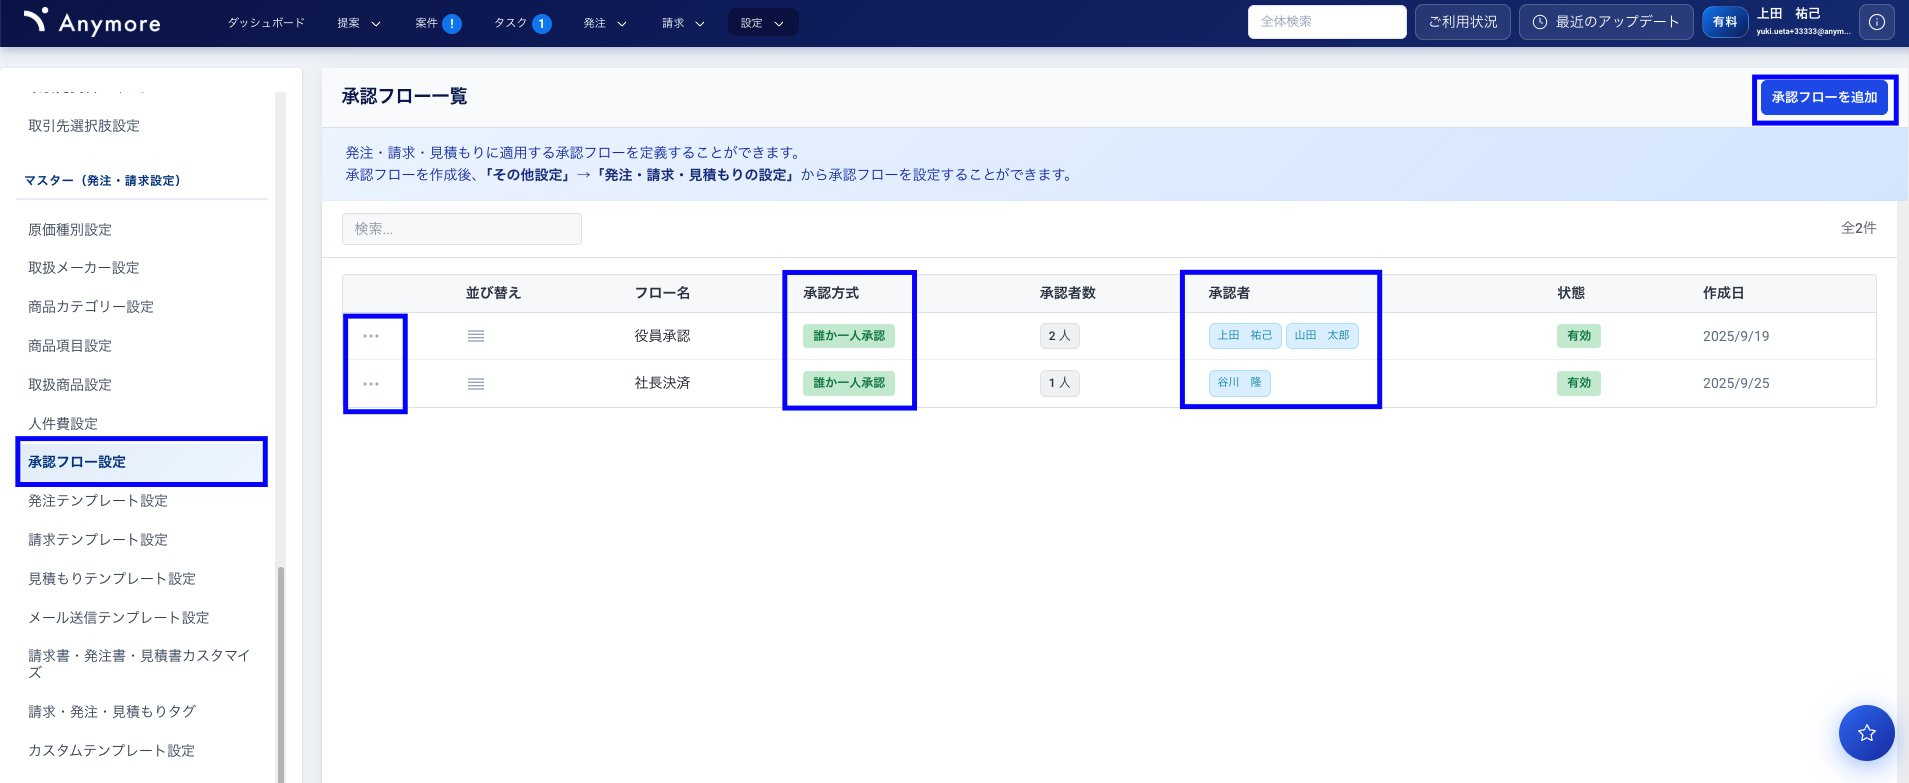The image size is (1909, 783).
Task: Click the floating star button
Action: pyautogui.click(x=1866, y=733)
